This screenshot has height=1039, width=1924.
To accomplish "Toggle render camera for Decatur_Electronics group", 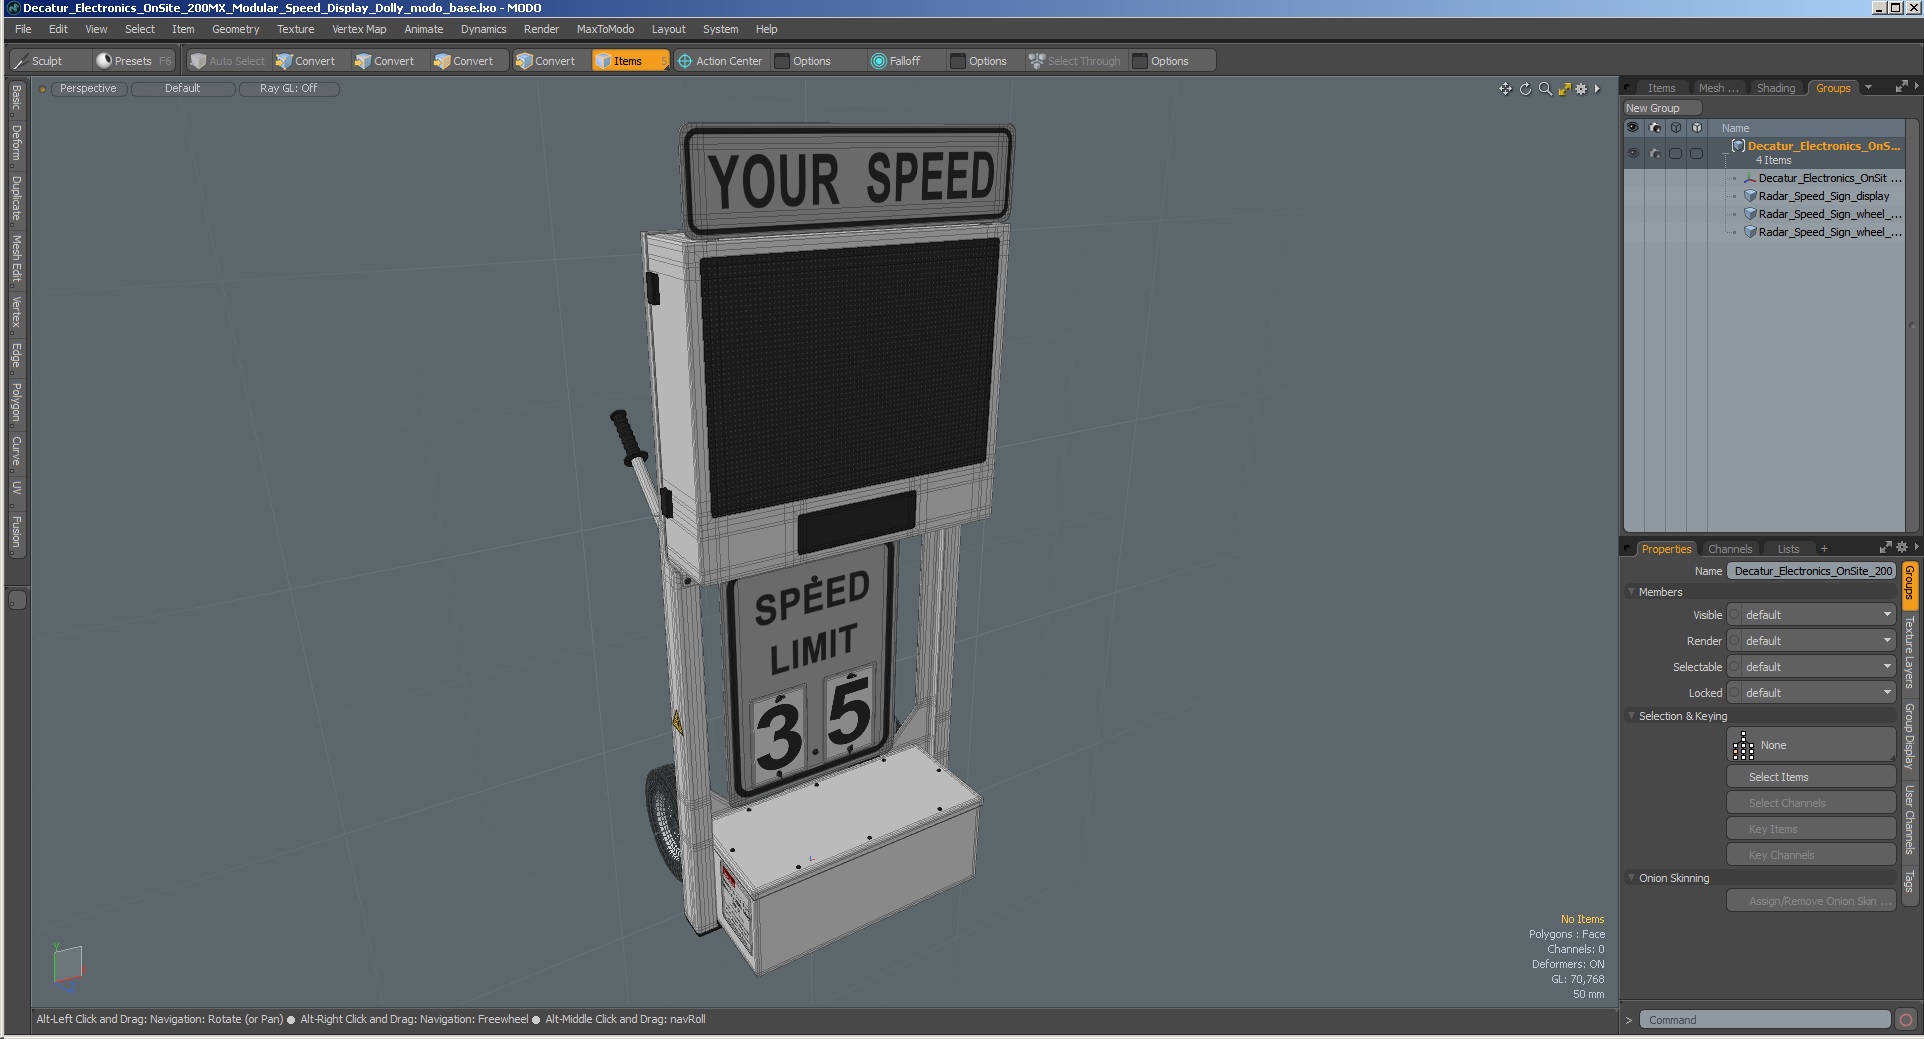I will click(x=1655, y=153).
